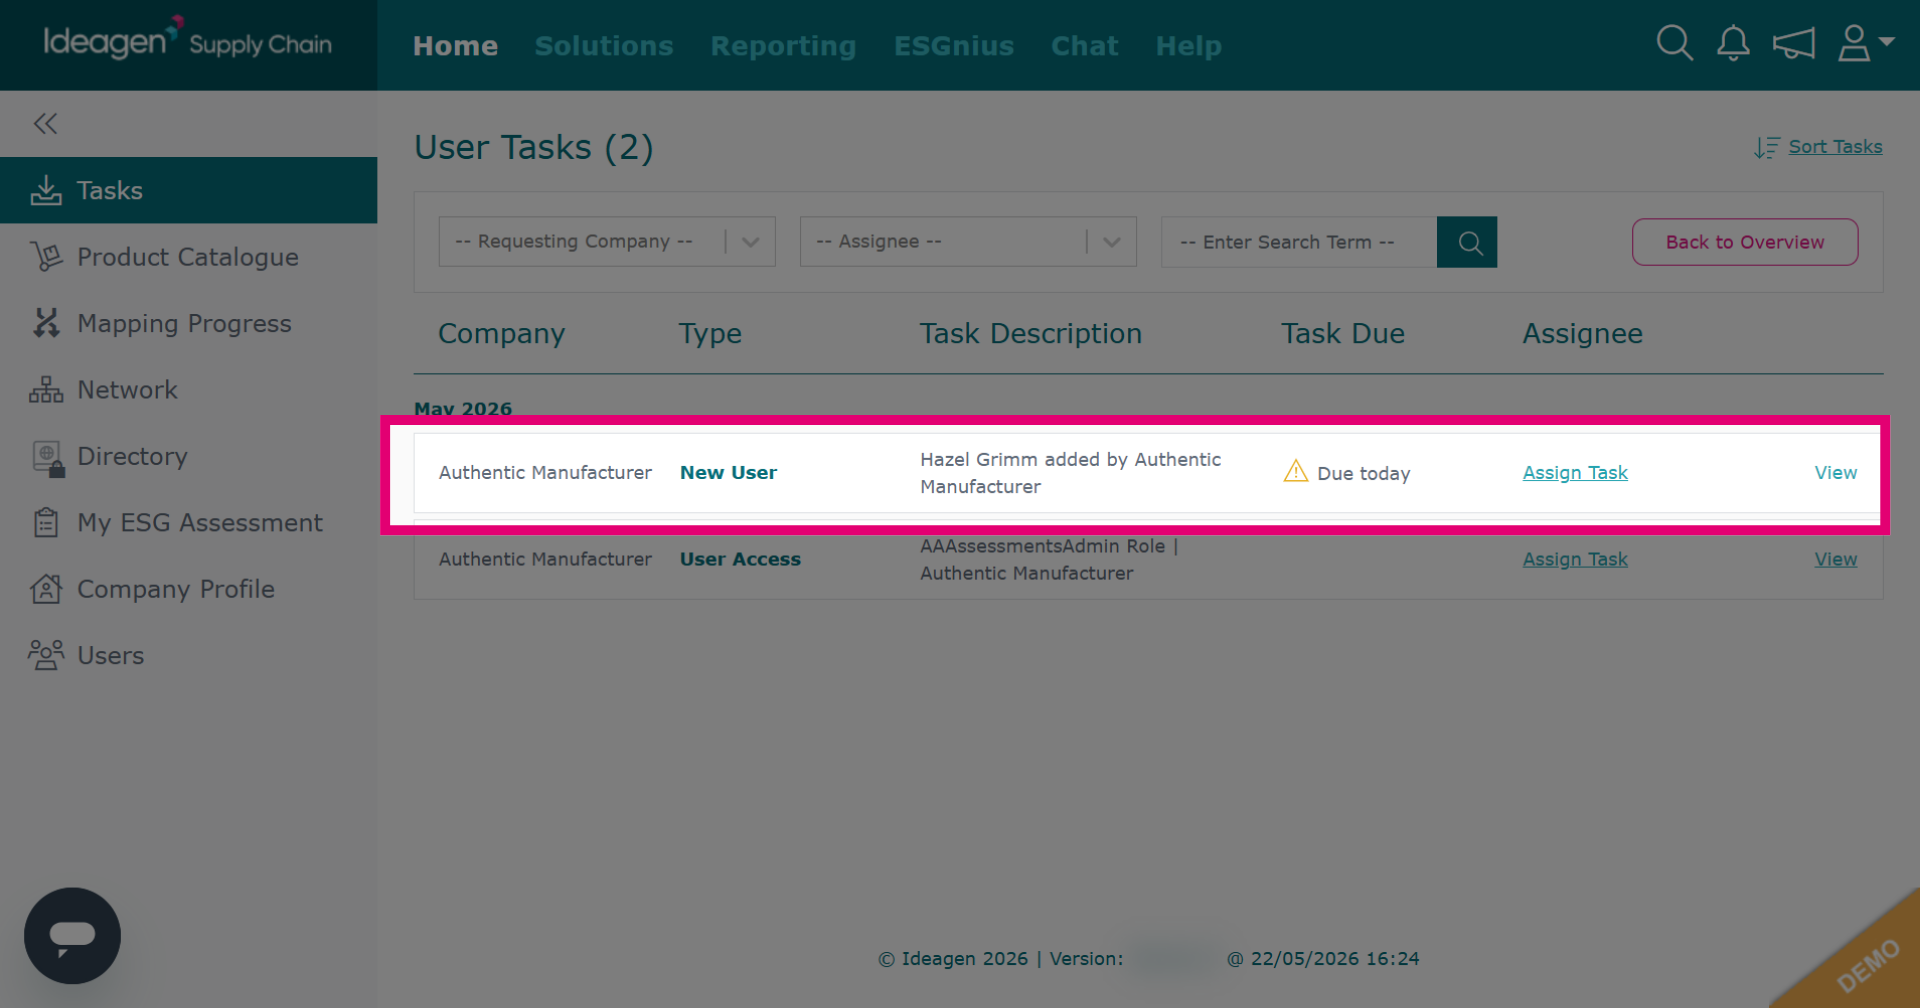Open the Help menu

point(1189,47)
